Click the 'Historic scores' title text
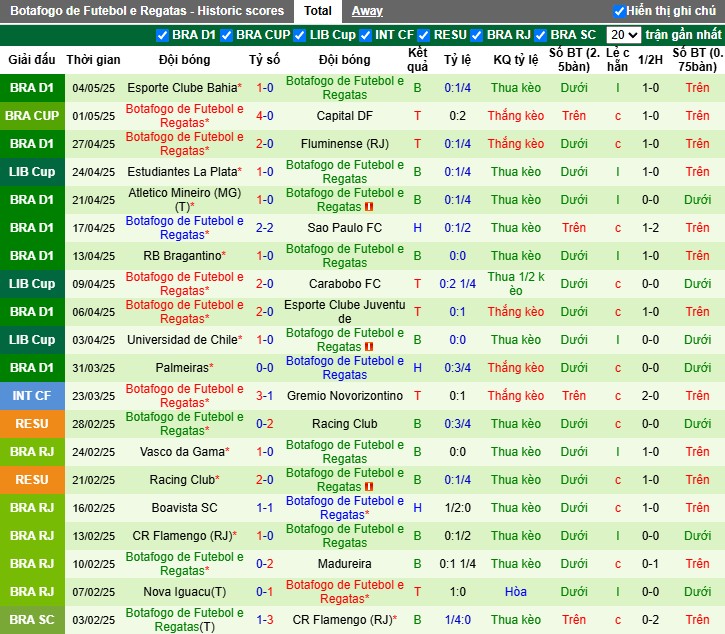Viewport: 725px width, 634px height. [240, 11]
